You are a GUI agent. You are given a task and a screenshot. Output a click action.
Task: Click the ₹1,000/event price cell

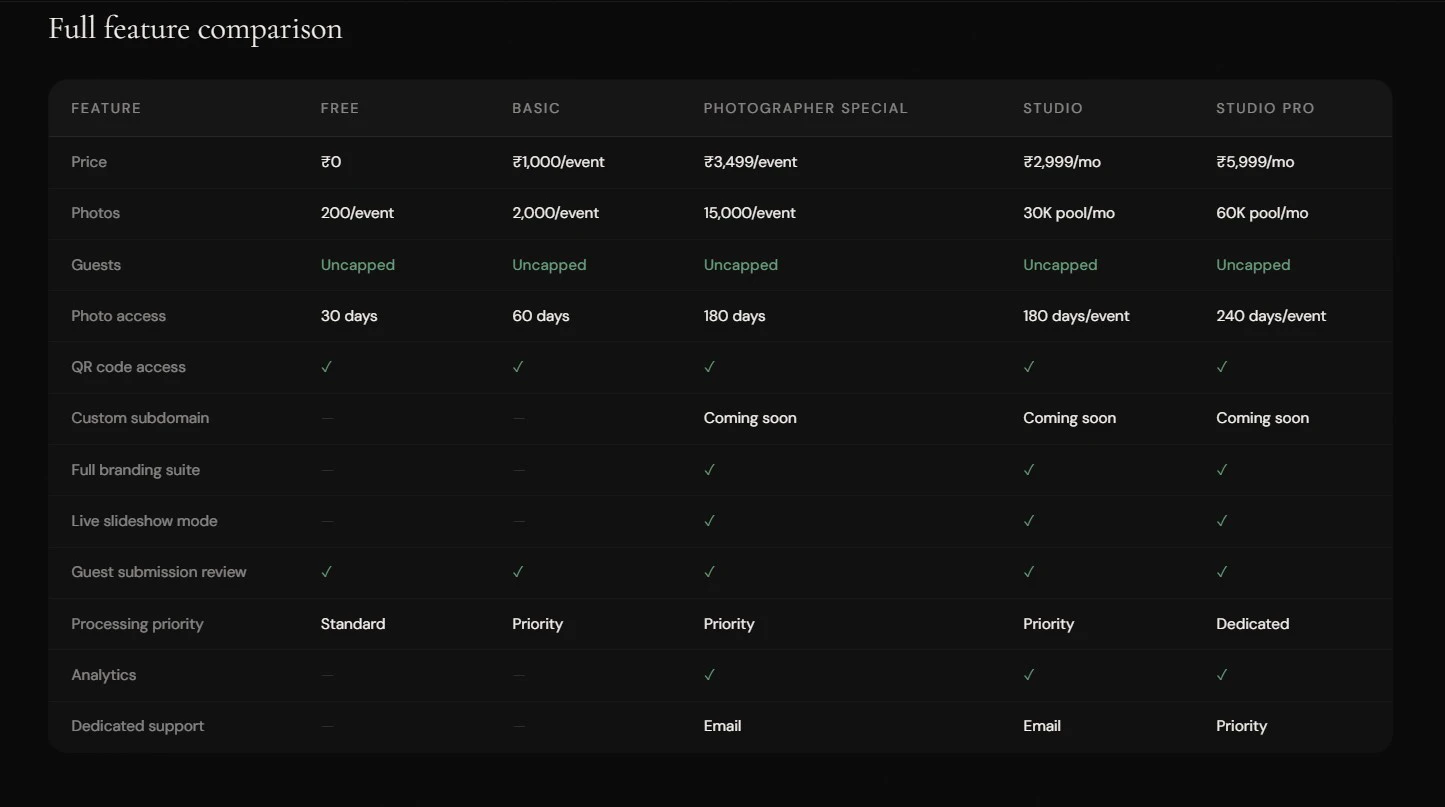[x=558, y=162]
